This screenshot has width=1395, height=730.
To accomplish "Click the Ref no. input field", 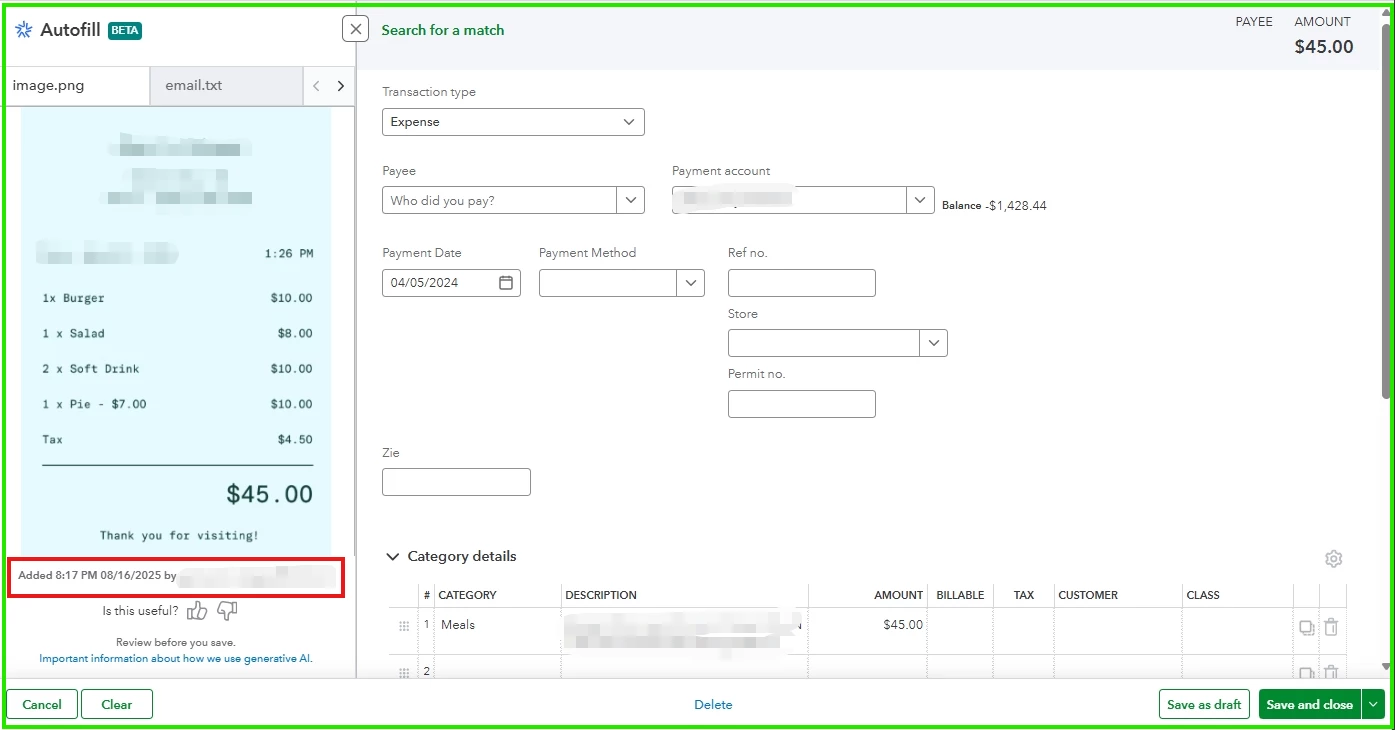I will pyautogui.click(x=802, y=283).
